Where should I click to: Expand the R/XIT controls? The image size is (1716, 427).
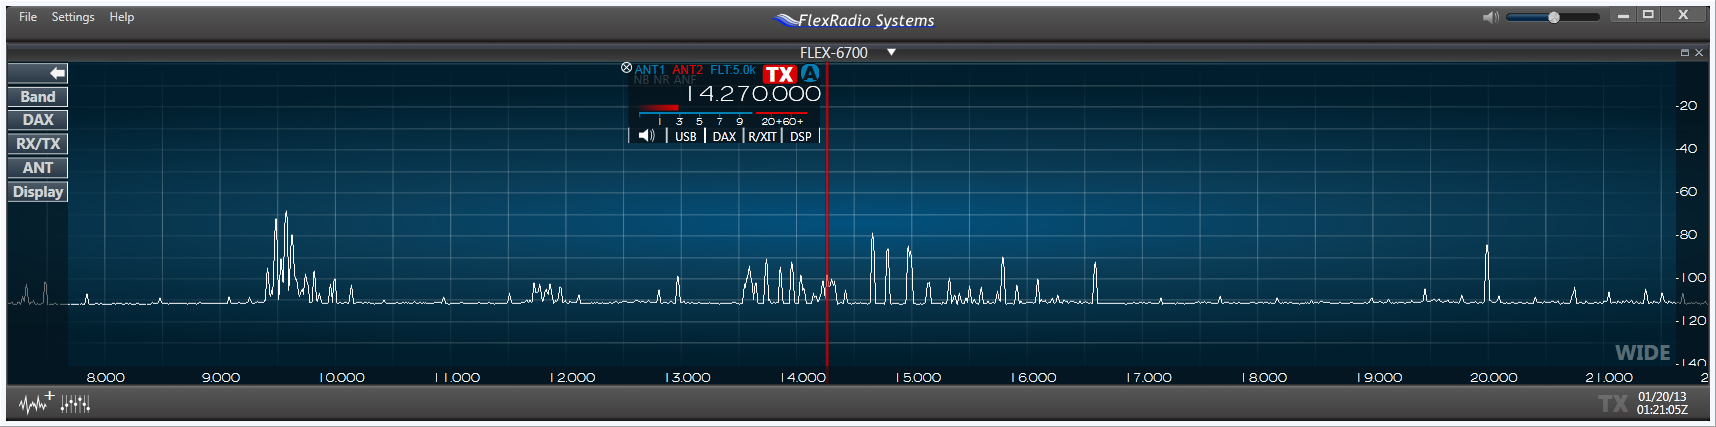(762, 136)
